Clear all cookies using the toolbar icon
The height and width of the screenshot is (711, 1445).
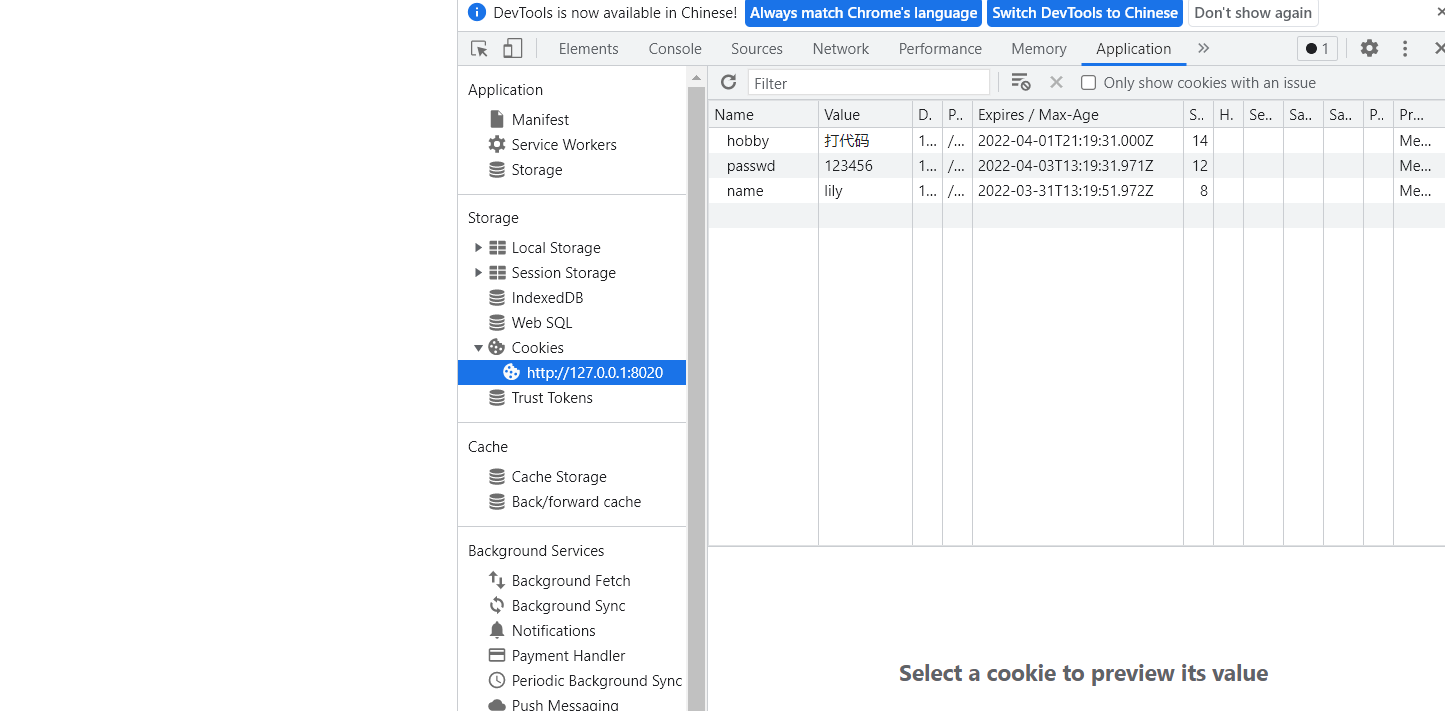click(1020, 83)
